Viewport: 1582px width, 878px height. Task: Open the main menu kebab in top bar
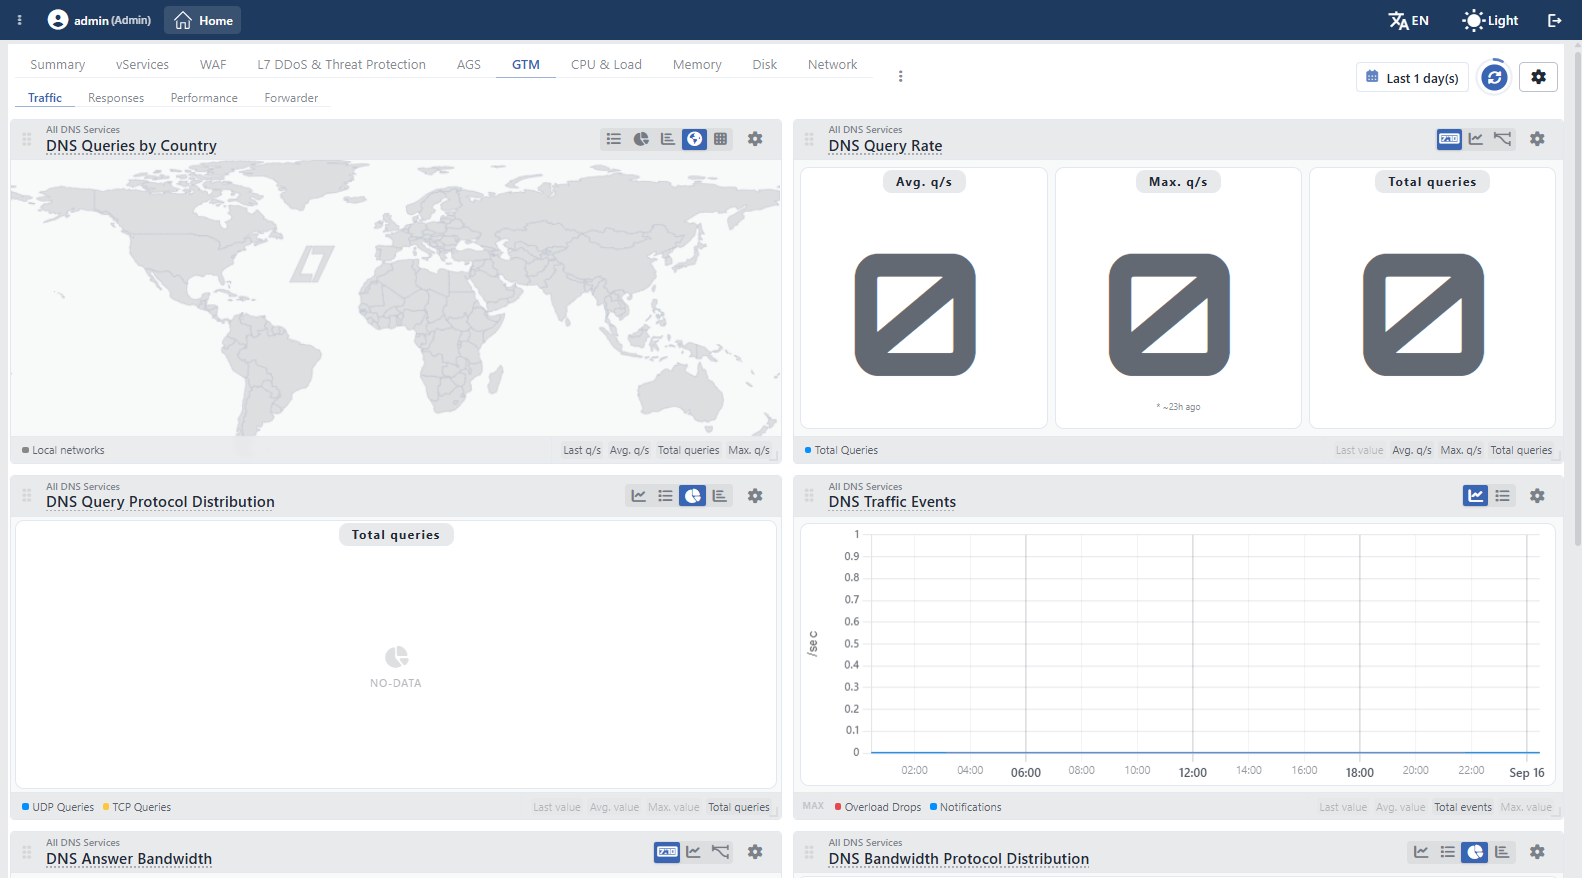point(19,20)
